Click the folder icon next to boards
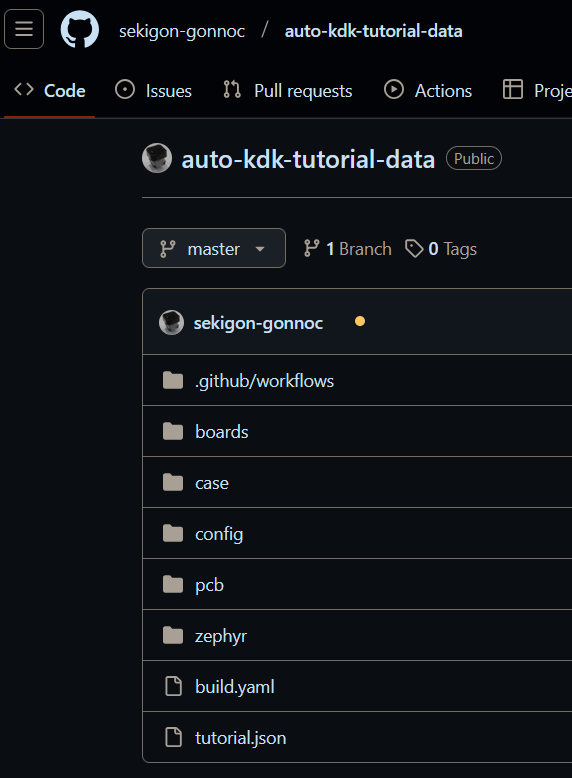This screenshot has height=778, width=572. pos(173,432)
